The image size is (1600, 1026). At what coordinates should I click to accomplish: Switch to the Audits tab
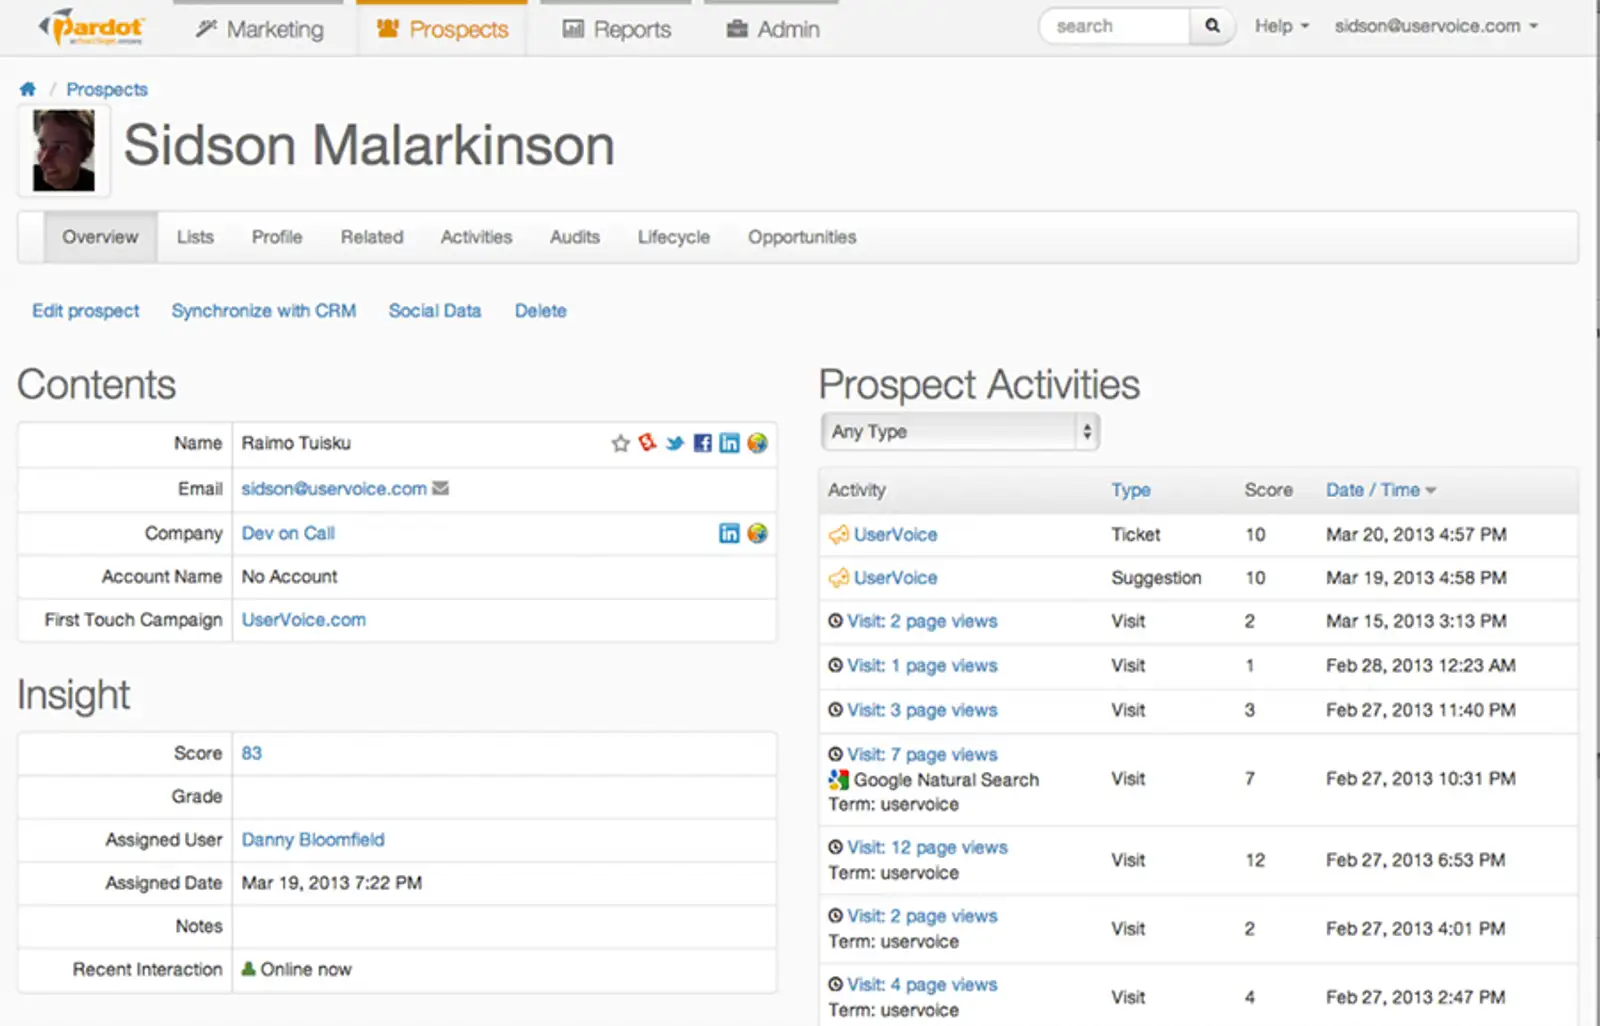click(x=575, y=237)
